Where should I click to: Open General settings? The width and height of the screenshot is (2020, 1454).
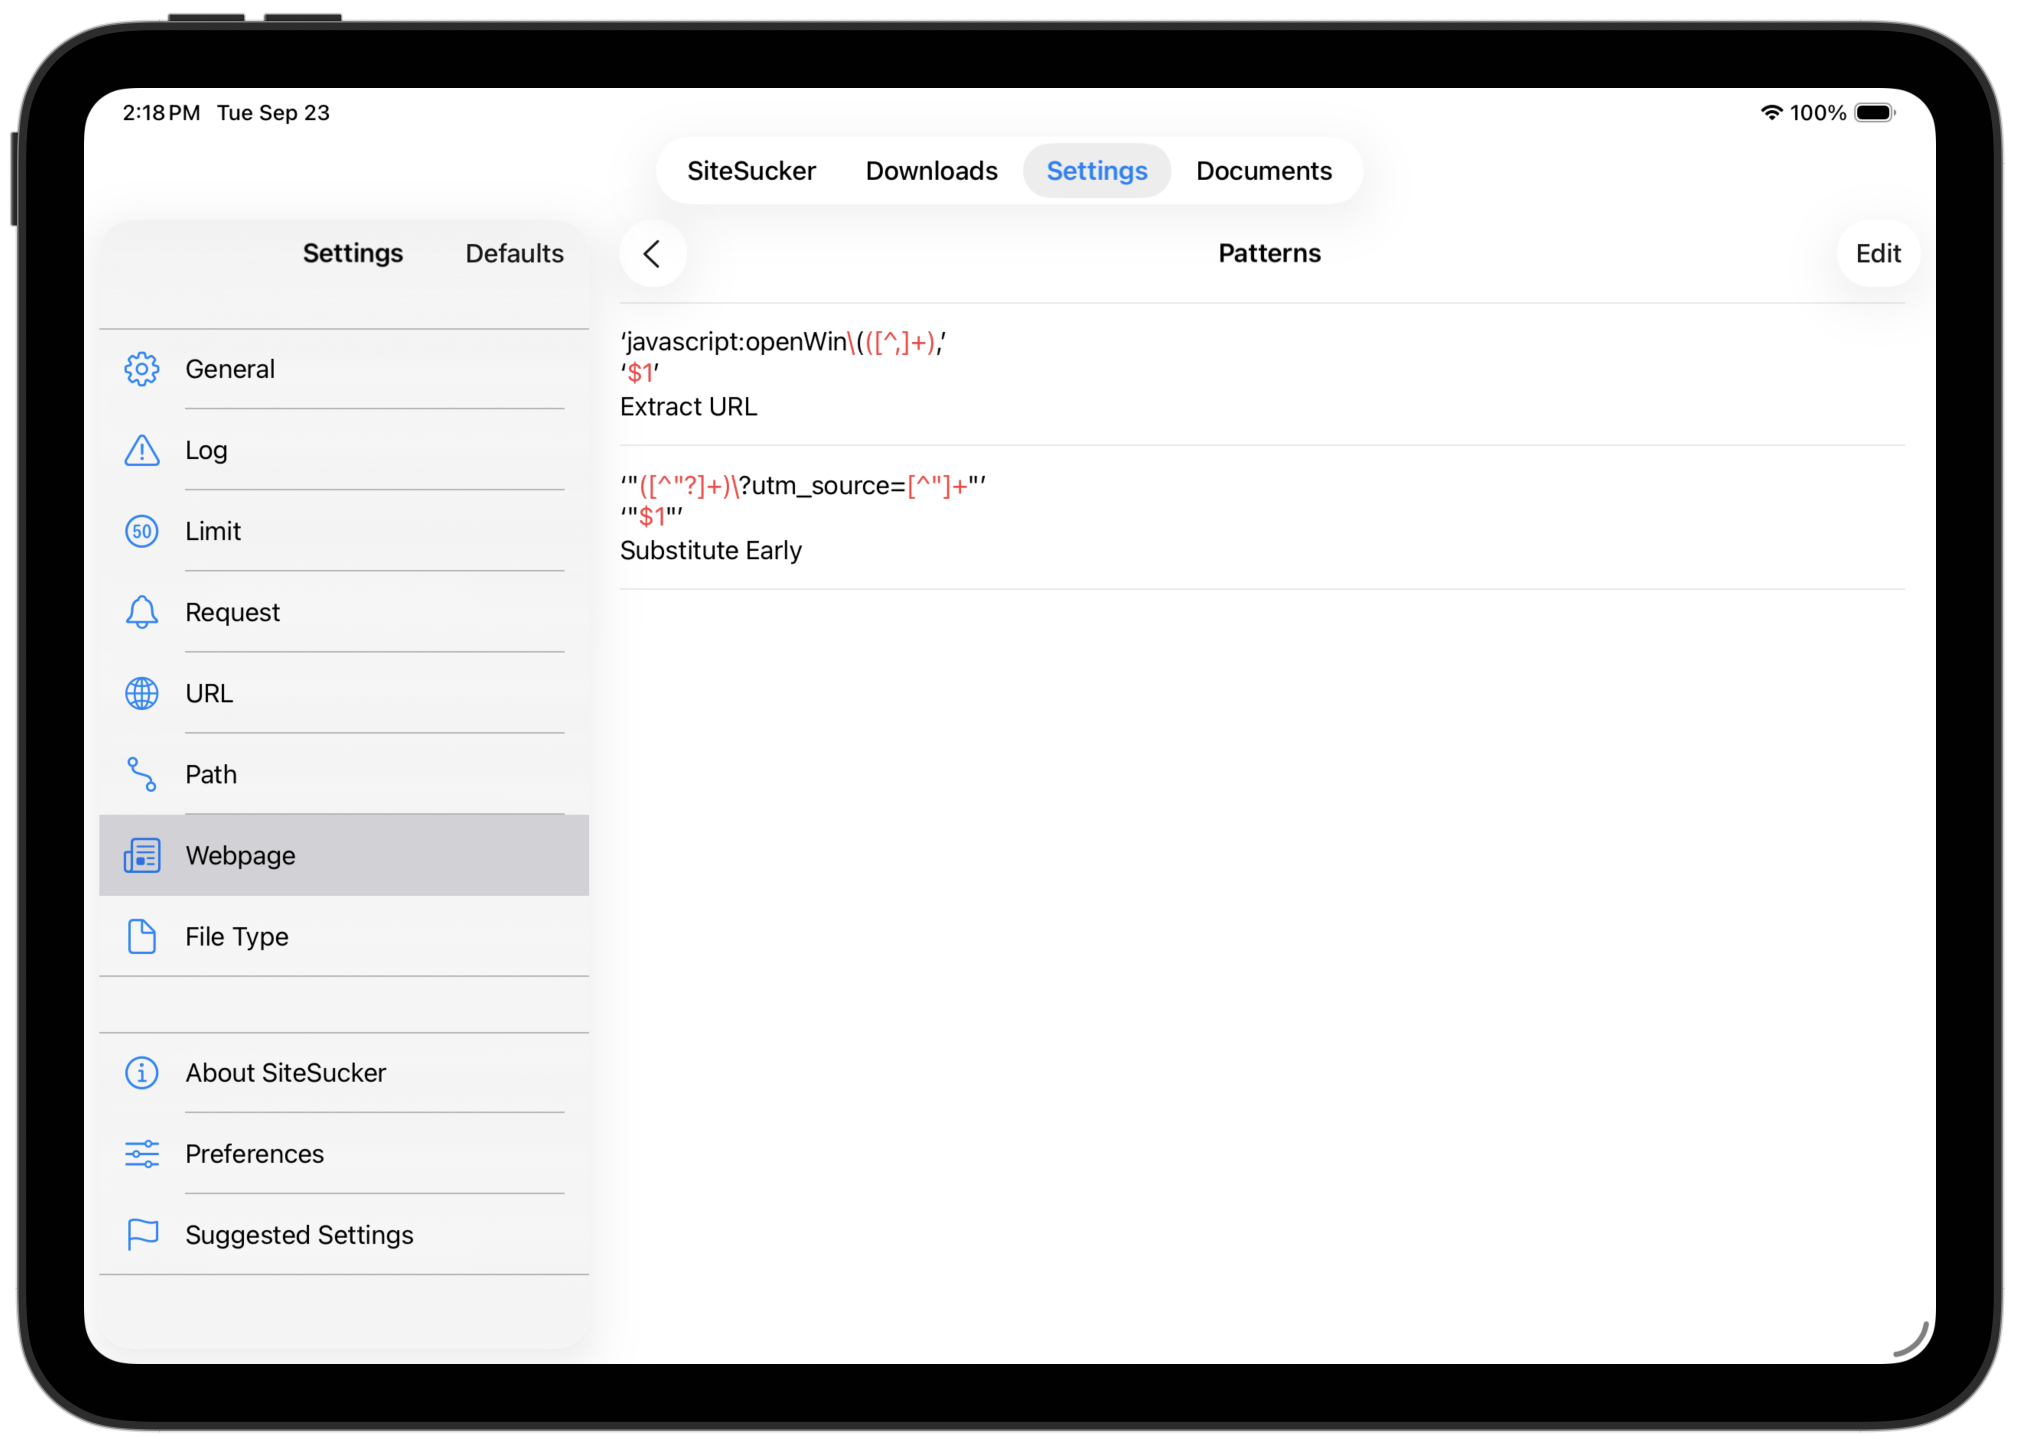coord(344,369)
